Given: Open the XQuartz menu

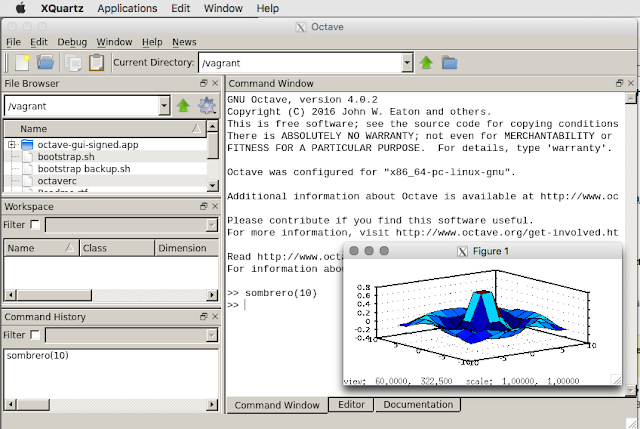Looking at the screenshot, I should pos(62,8).
